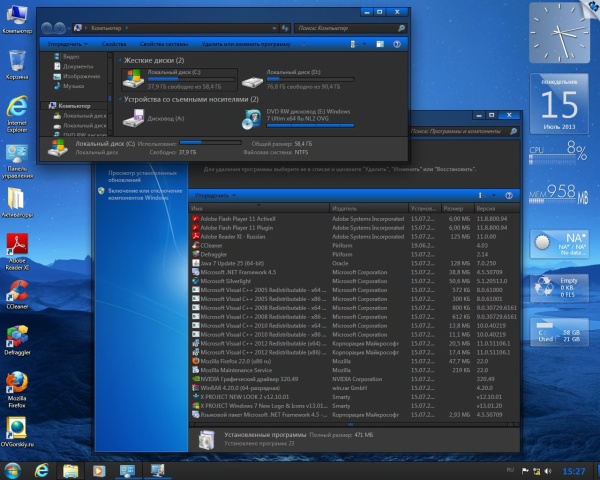
Task: Launch CCleaner from the desktop icon
Action: [16, 291]
